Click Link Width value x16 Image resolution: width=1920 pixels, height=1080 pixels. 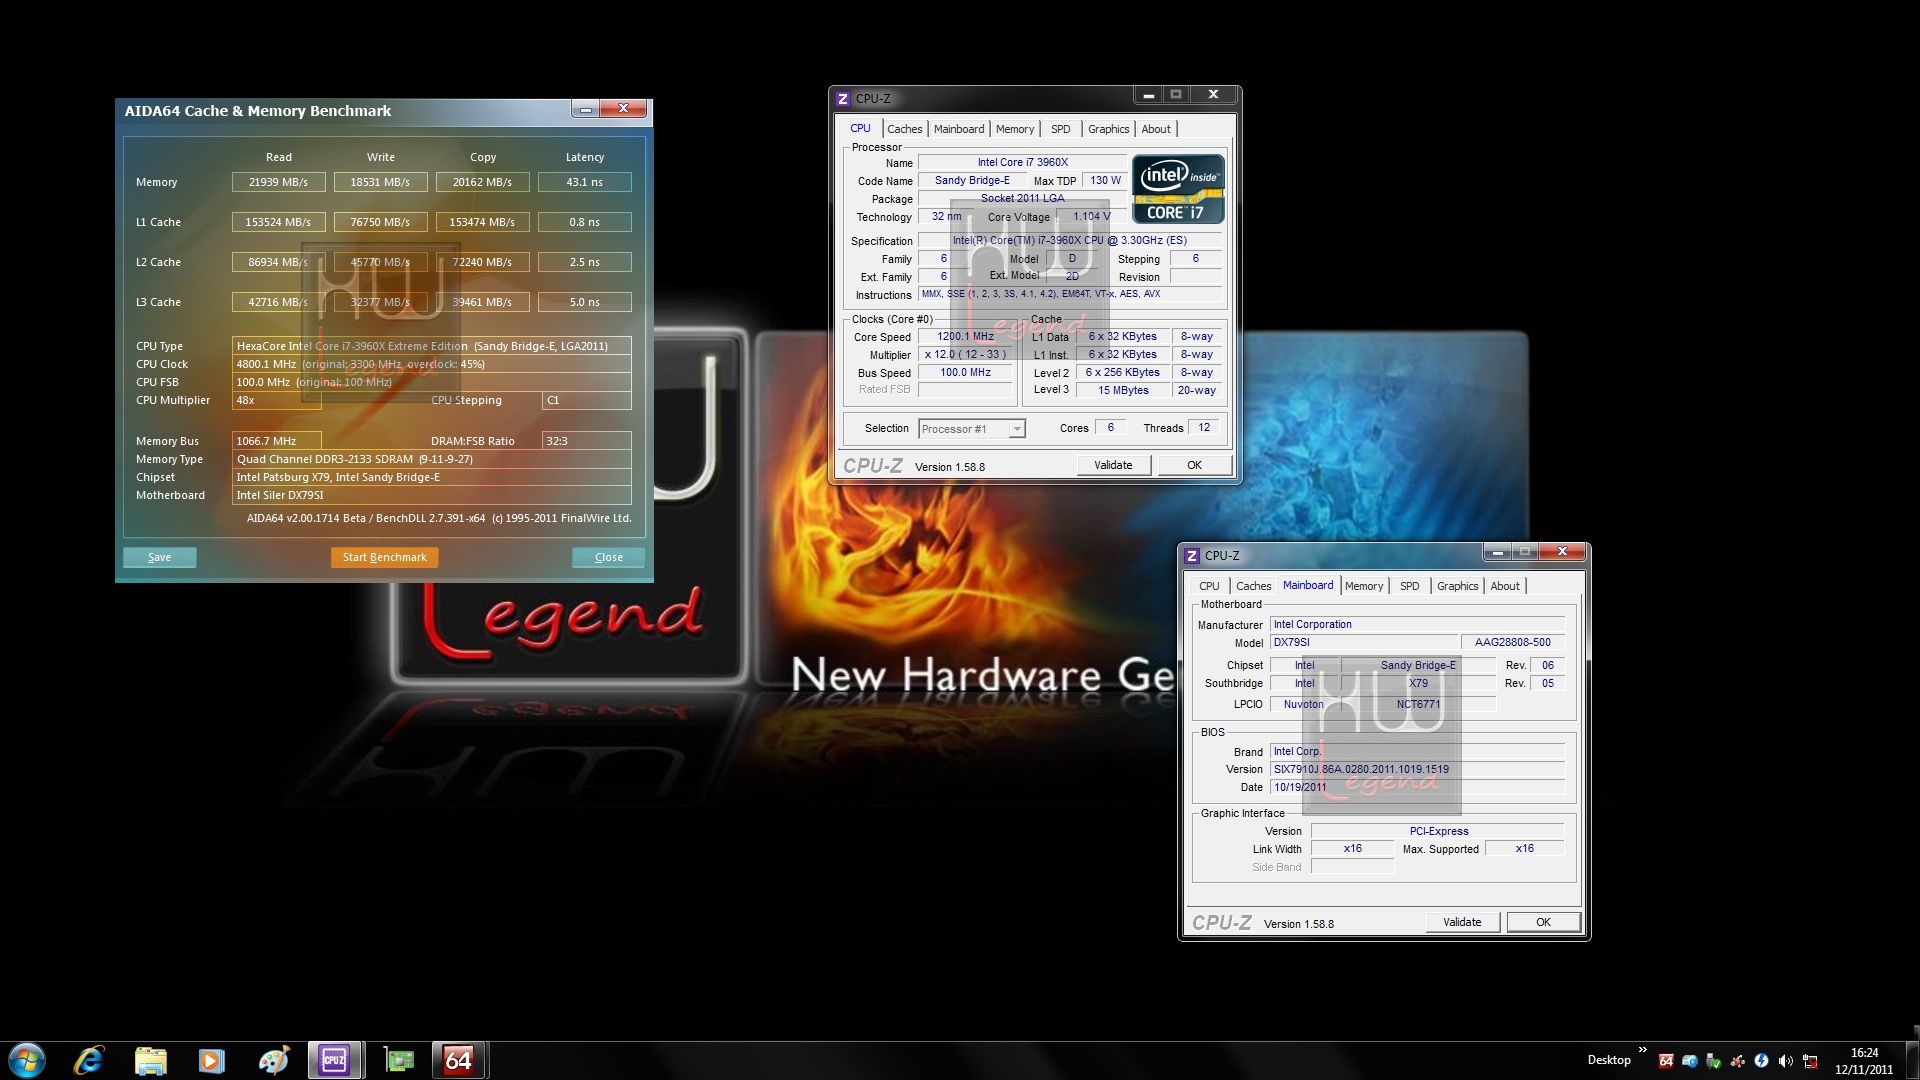(1352, 849)
